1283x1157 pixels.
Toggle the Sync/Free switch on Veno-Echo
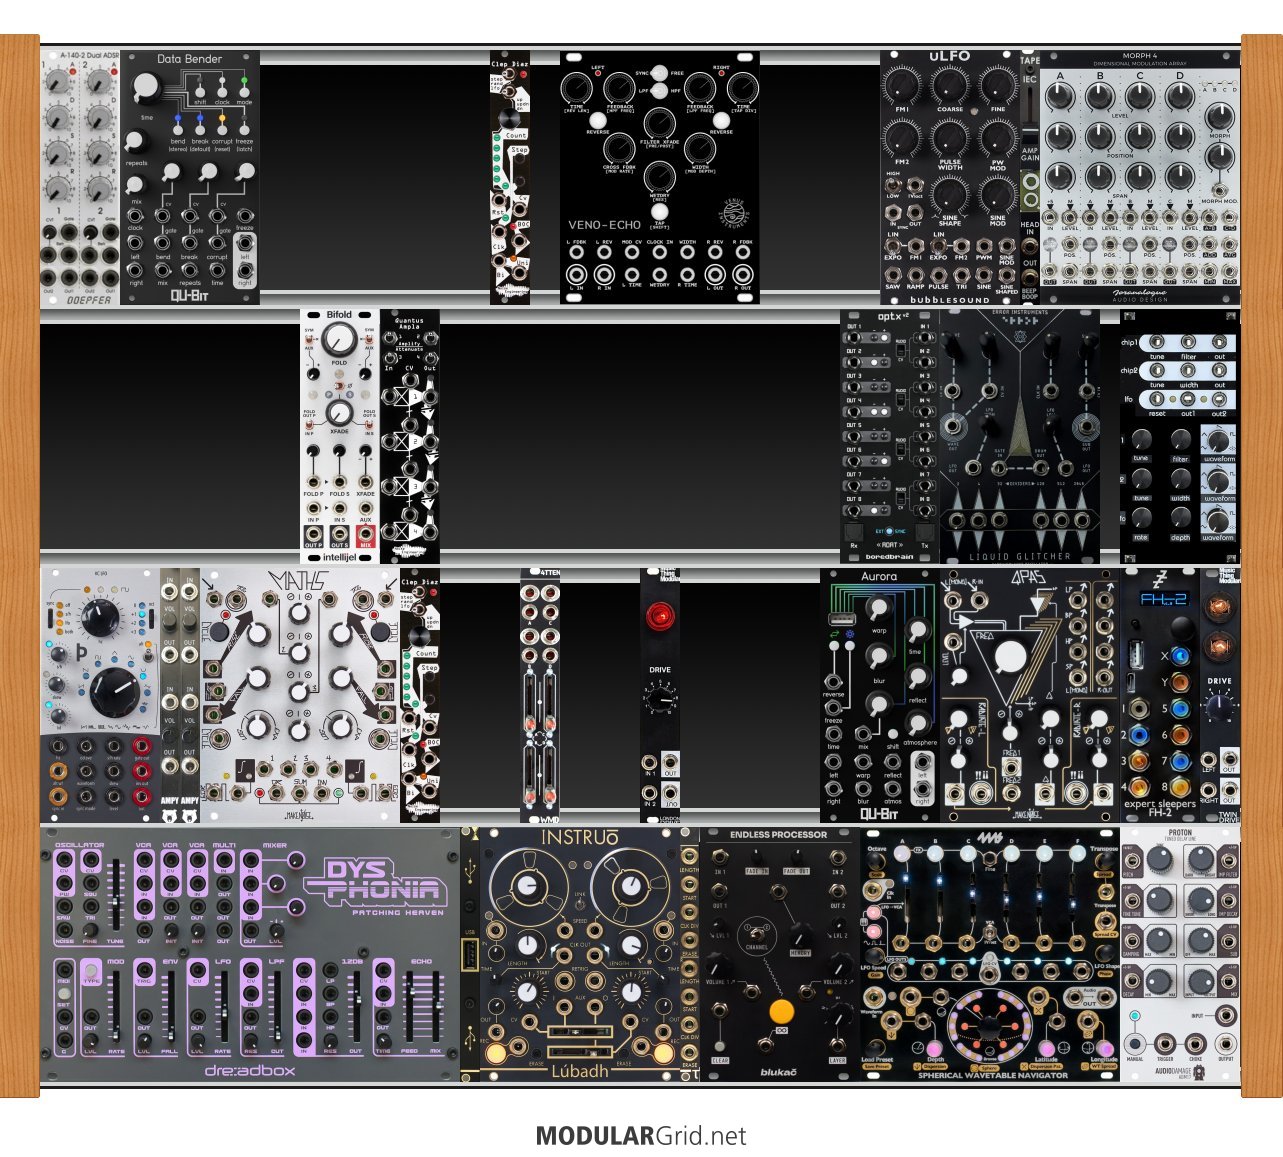tap(659, 74)
